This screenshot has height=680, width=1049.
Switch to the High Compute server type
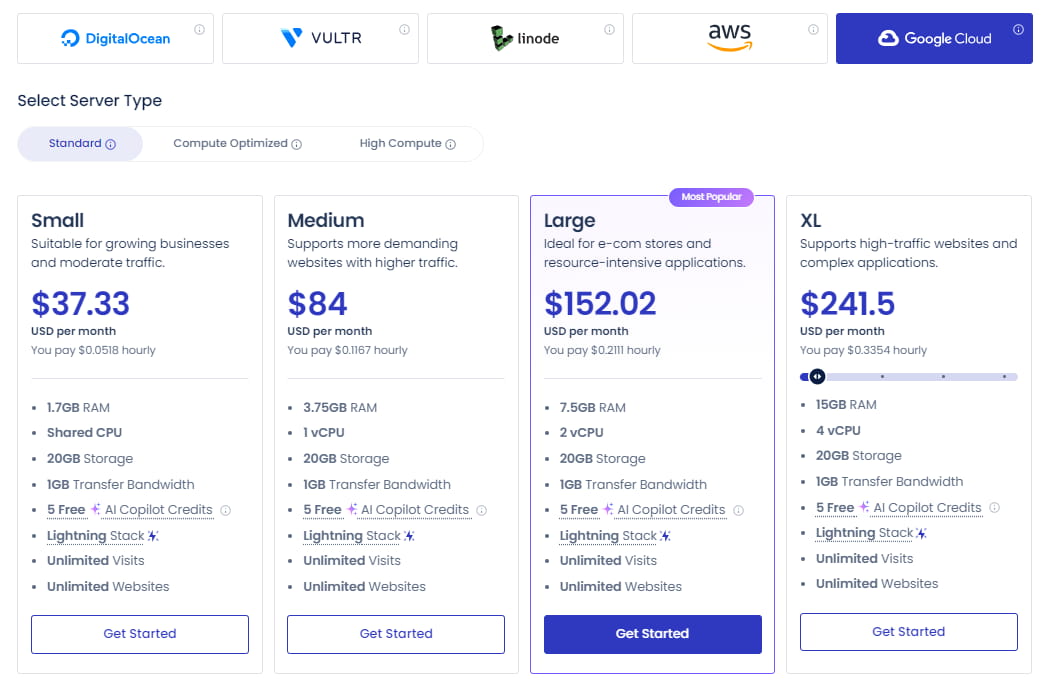pyautogui.click(x=407, y=144)
